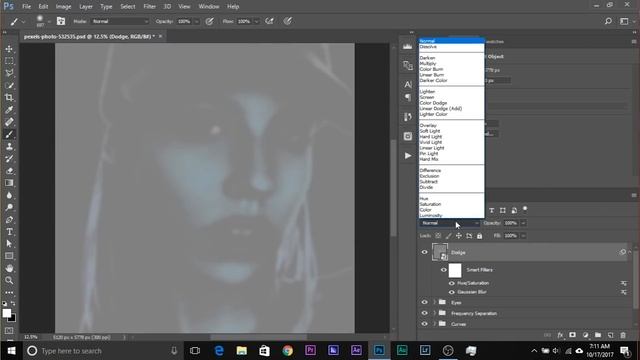Collapse the Dodge layer smart filters
640x360 pixels.
629,252
